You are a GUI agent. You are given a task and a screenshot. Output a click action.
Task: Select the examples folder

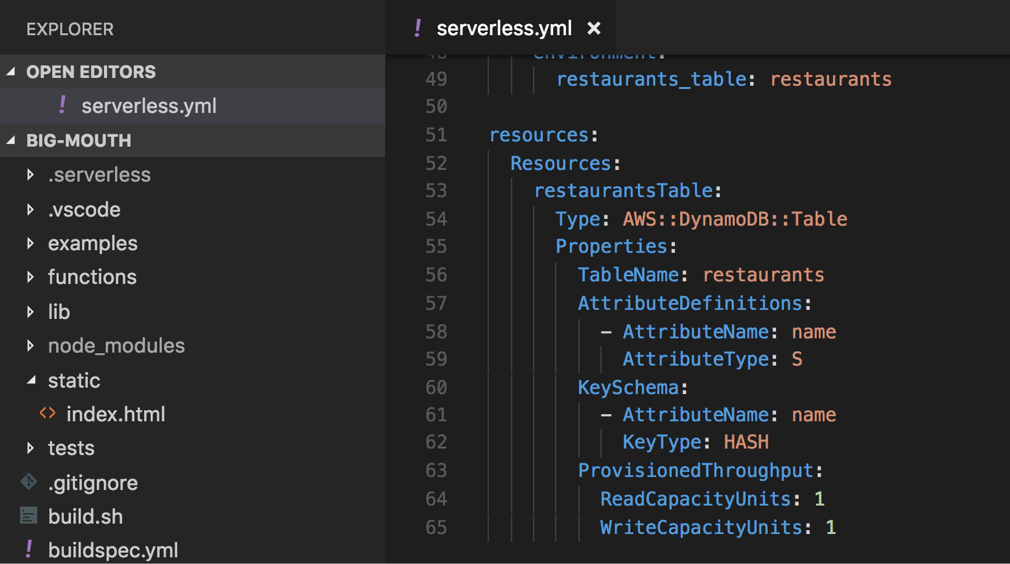[x=92, y=243]
